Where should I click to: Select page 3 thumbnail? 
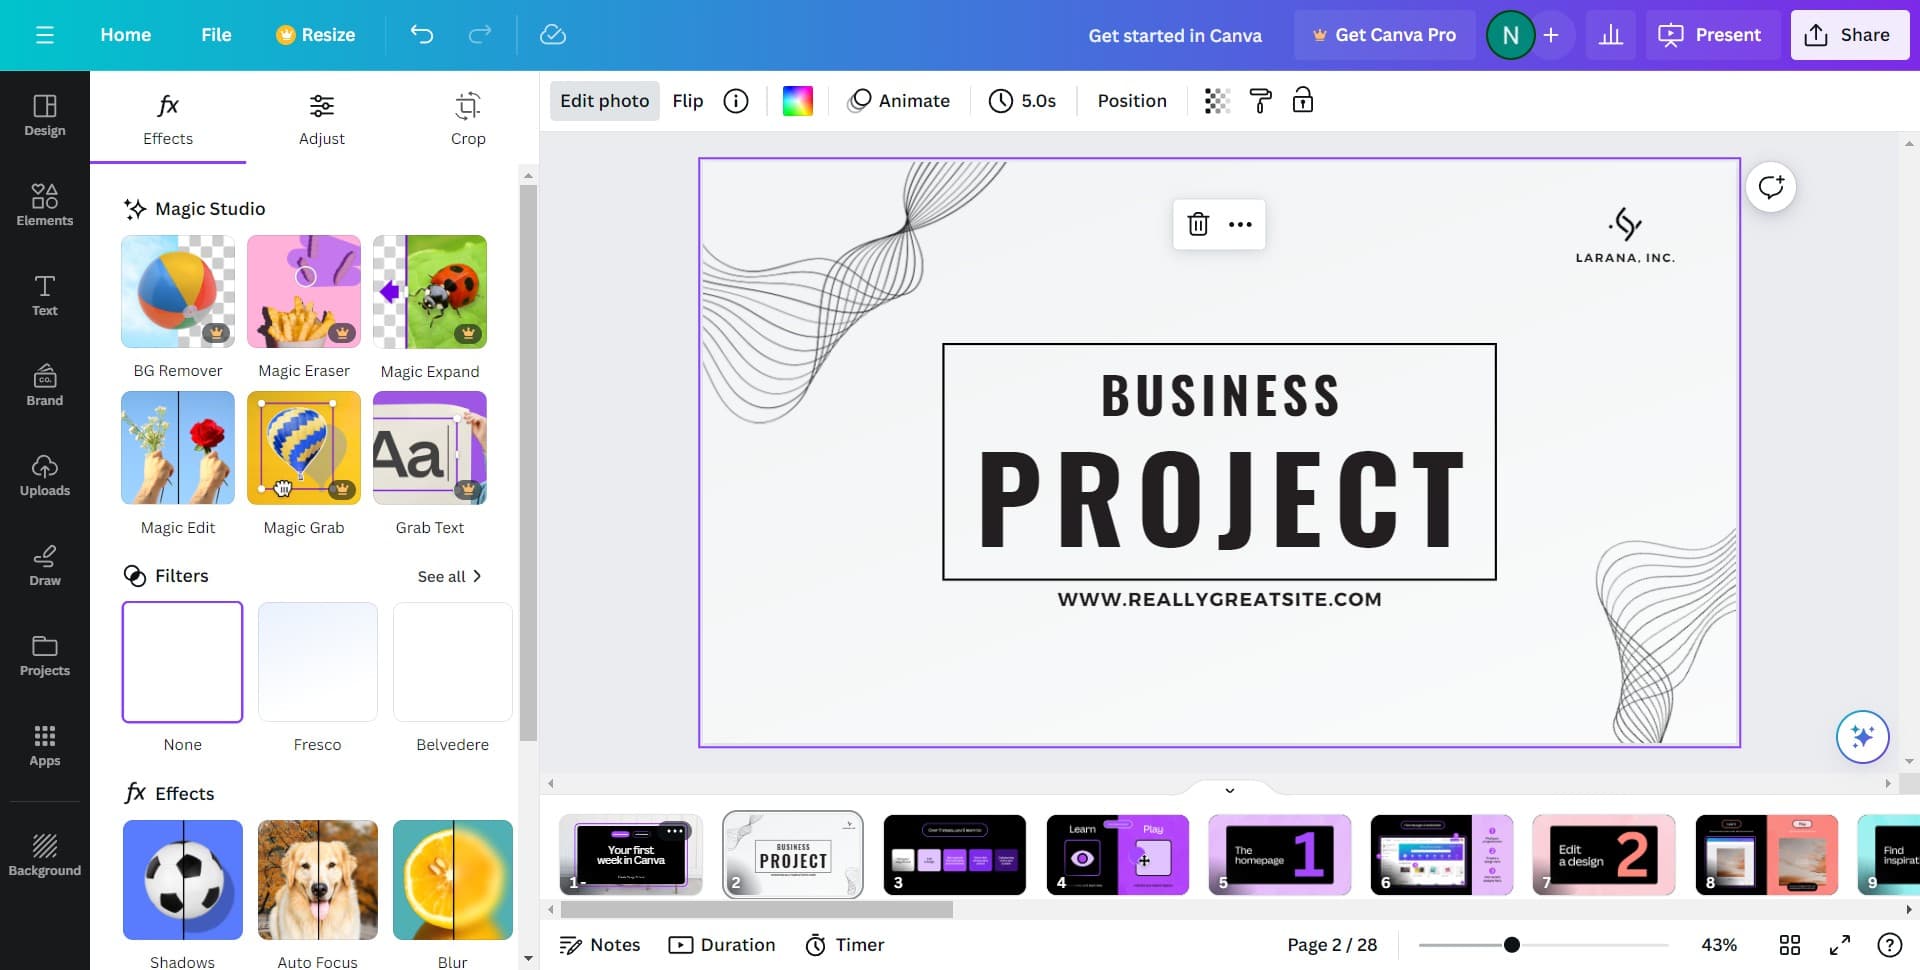955,855
